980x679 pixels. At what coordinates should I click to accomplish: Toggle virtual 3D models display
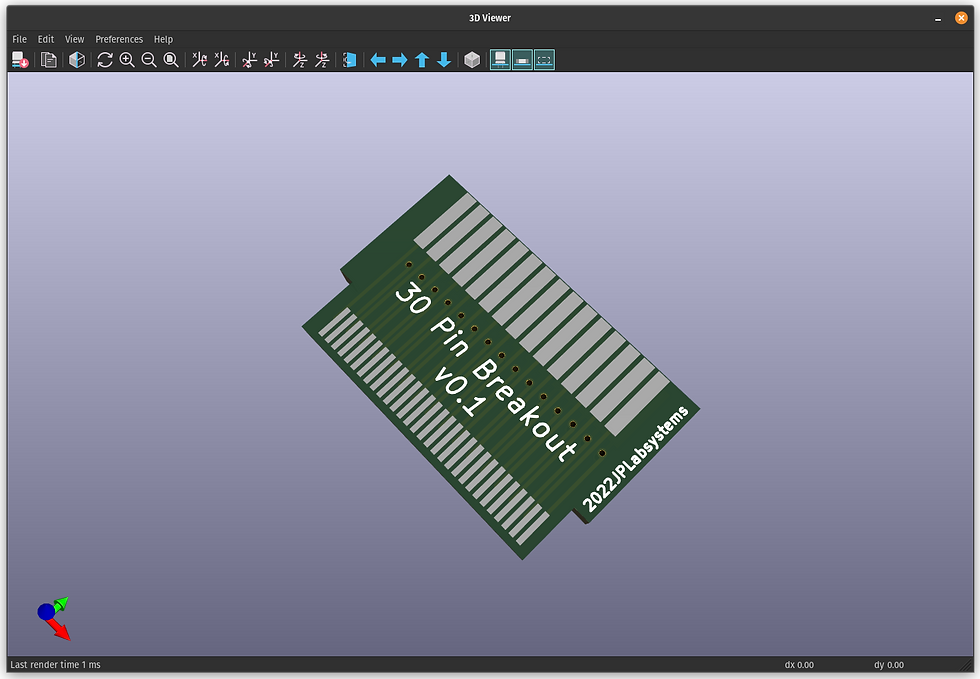544,60
